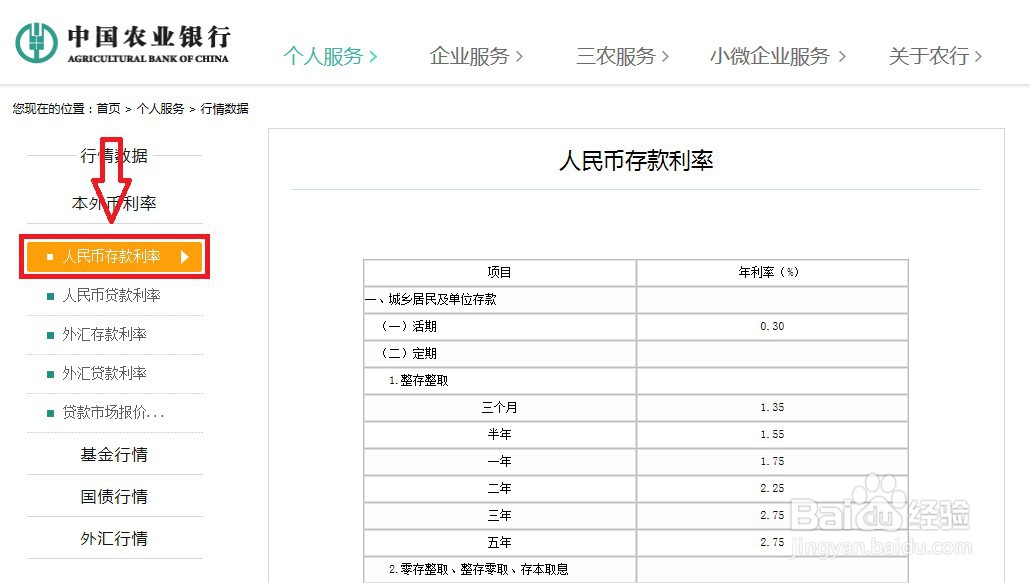Click 行情数据 in the breadcrumb
The image size is (1030, 583).
tap(224, 108)
